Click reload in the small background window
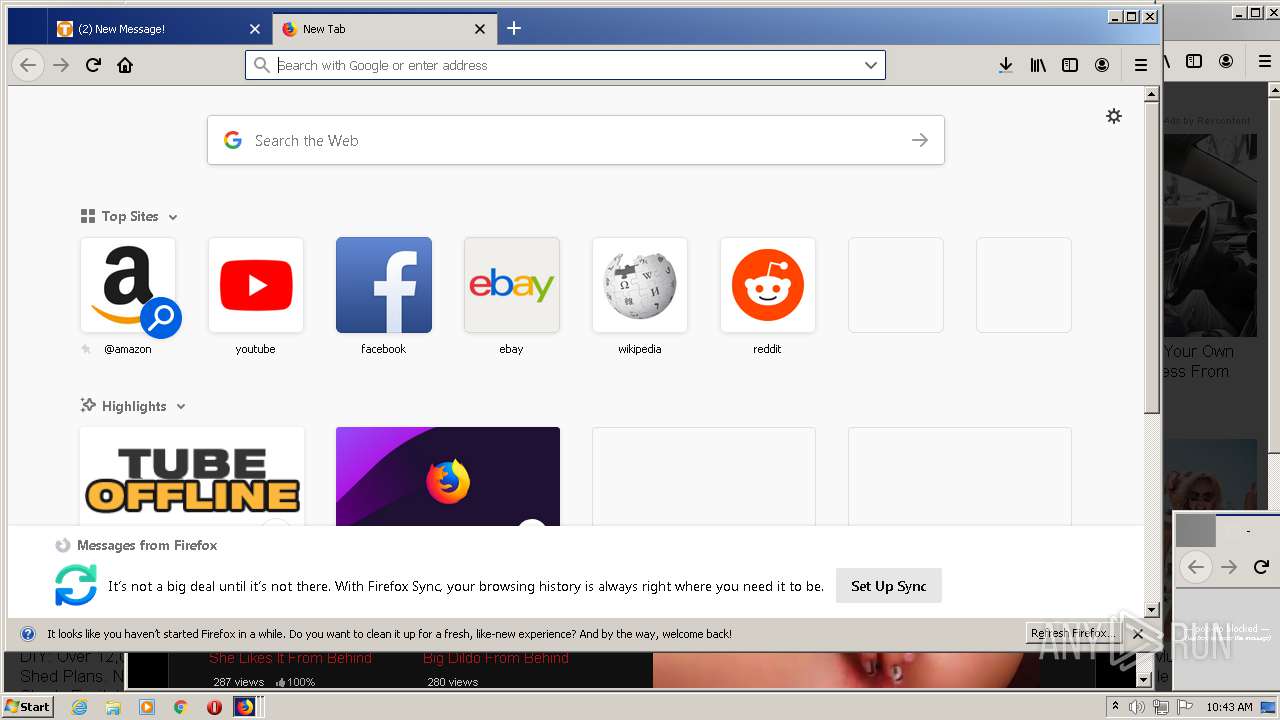This screenshot has height=720, width=1280. click(x=1261, y=567)
